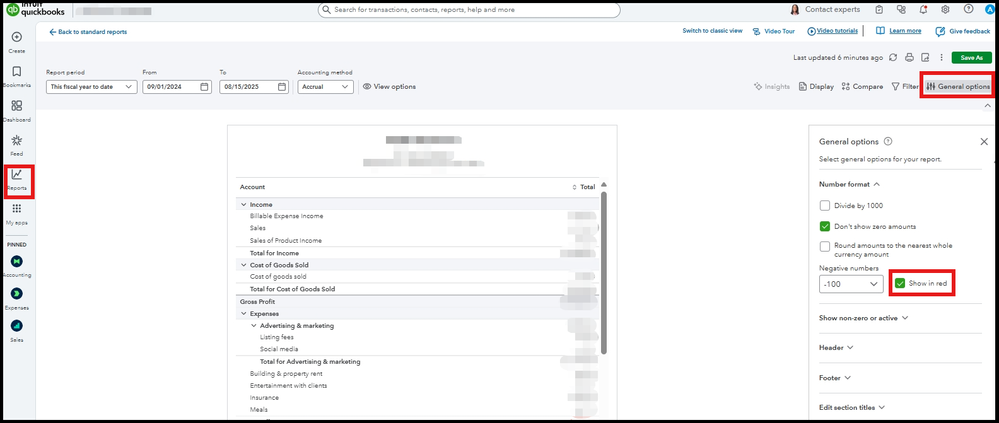Uncheck Don't show zero amounts
The height and width of the screenshot is (423, 999).
pyautogui.click(x=825, y=226)
